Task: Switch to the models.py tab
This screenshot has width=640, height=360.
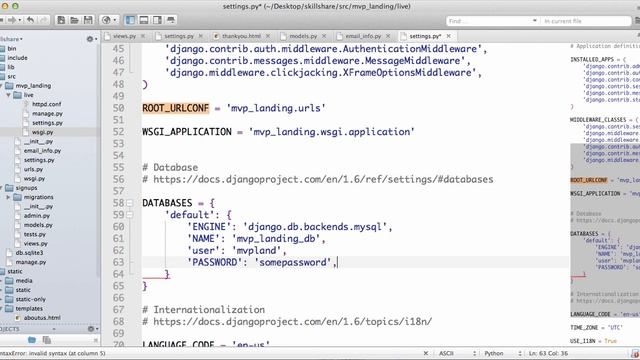Action: pos(303,36)
